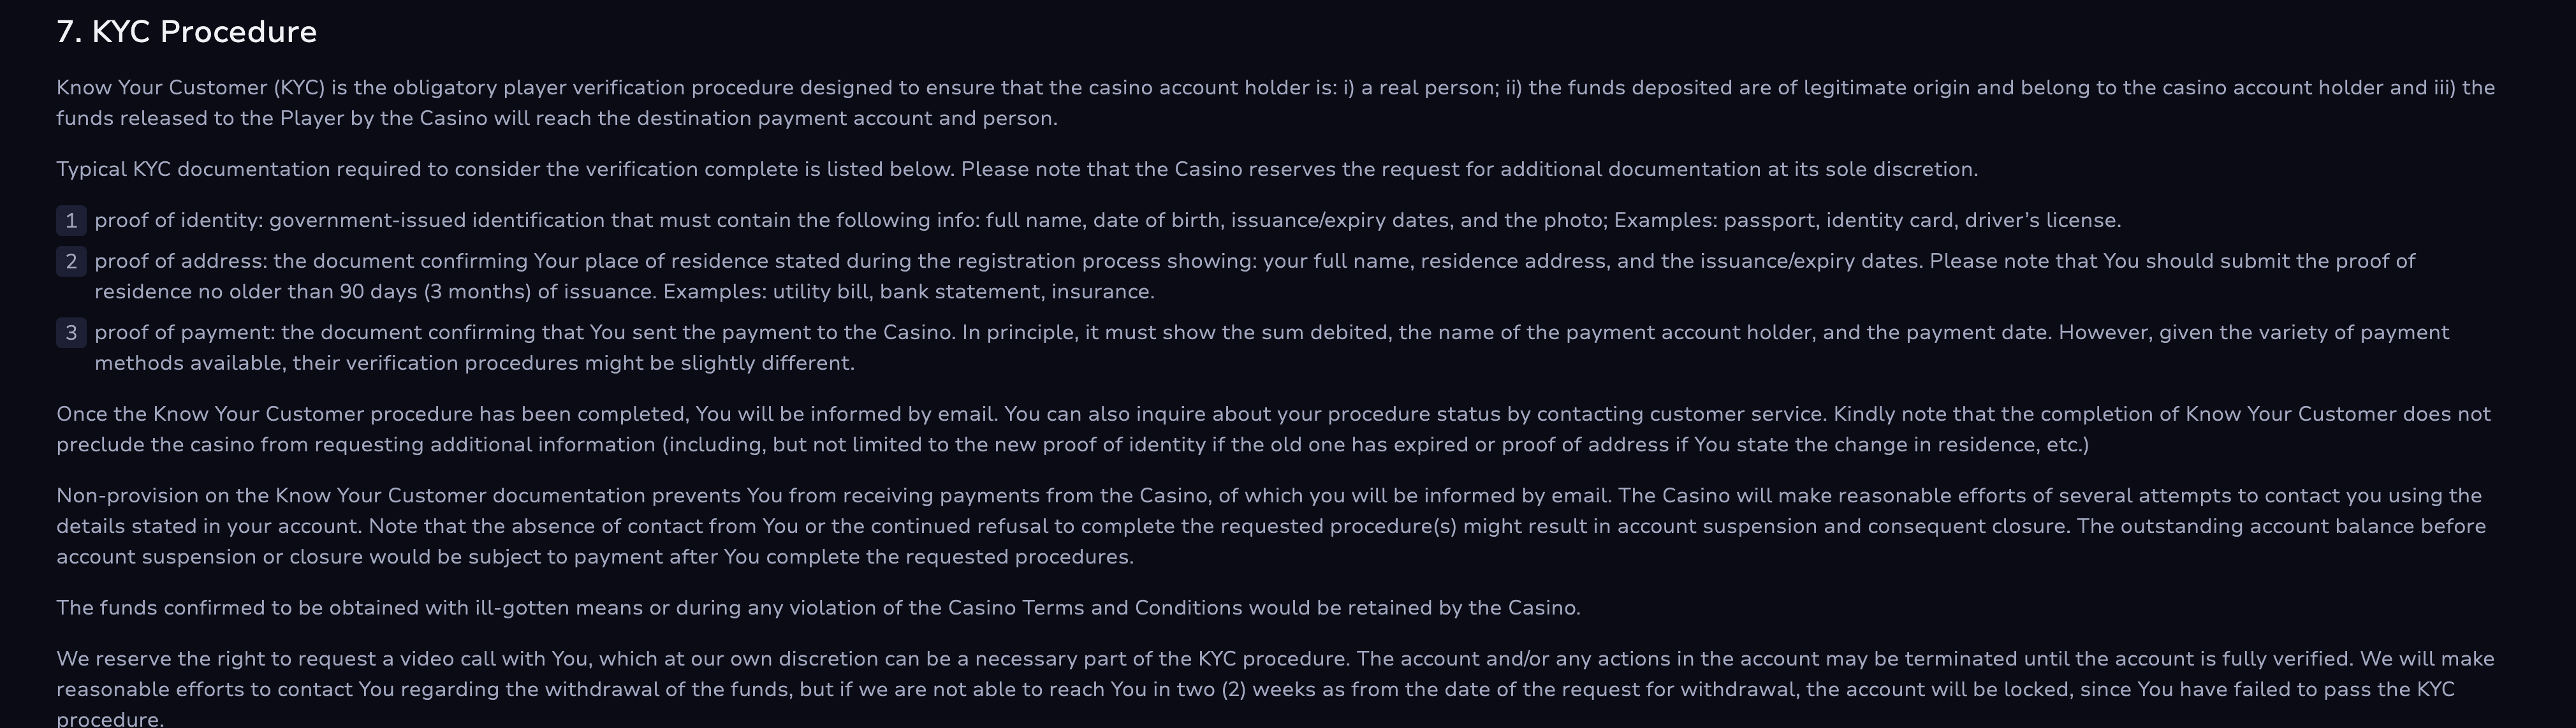The height and width of the screenshot is (728, 2576).
Task: Click the 'proof of identity' list item text
Action: click(x=1107, y=220)
